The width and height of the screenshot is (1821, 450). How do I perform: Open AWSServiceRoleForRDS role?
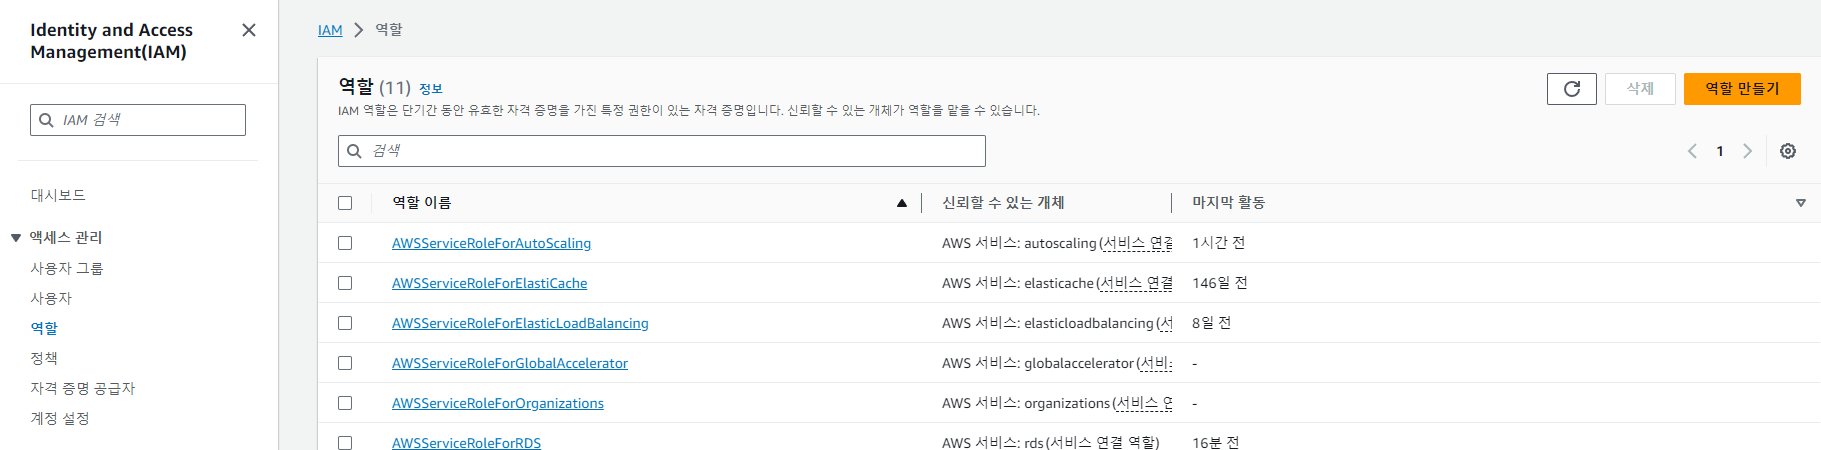pyautogui.click(x=466, y=442)
